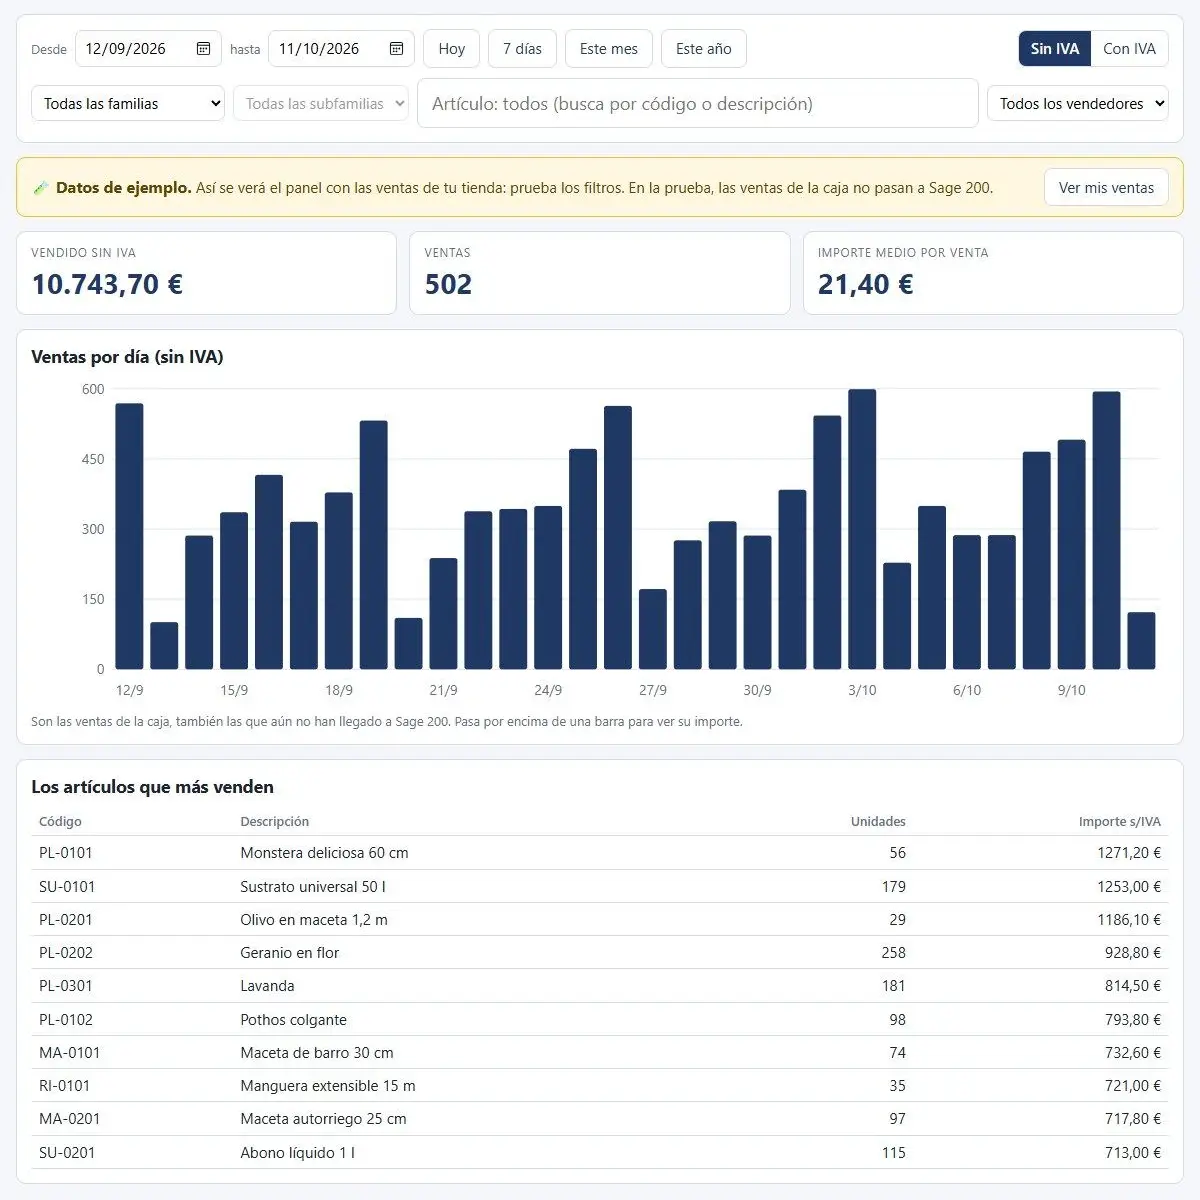This screenshot has width=1200, height=1200.
Task: Click Maceta de barro 30 cm description
Action: pyautogui.click(x=317, y=1052)
